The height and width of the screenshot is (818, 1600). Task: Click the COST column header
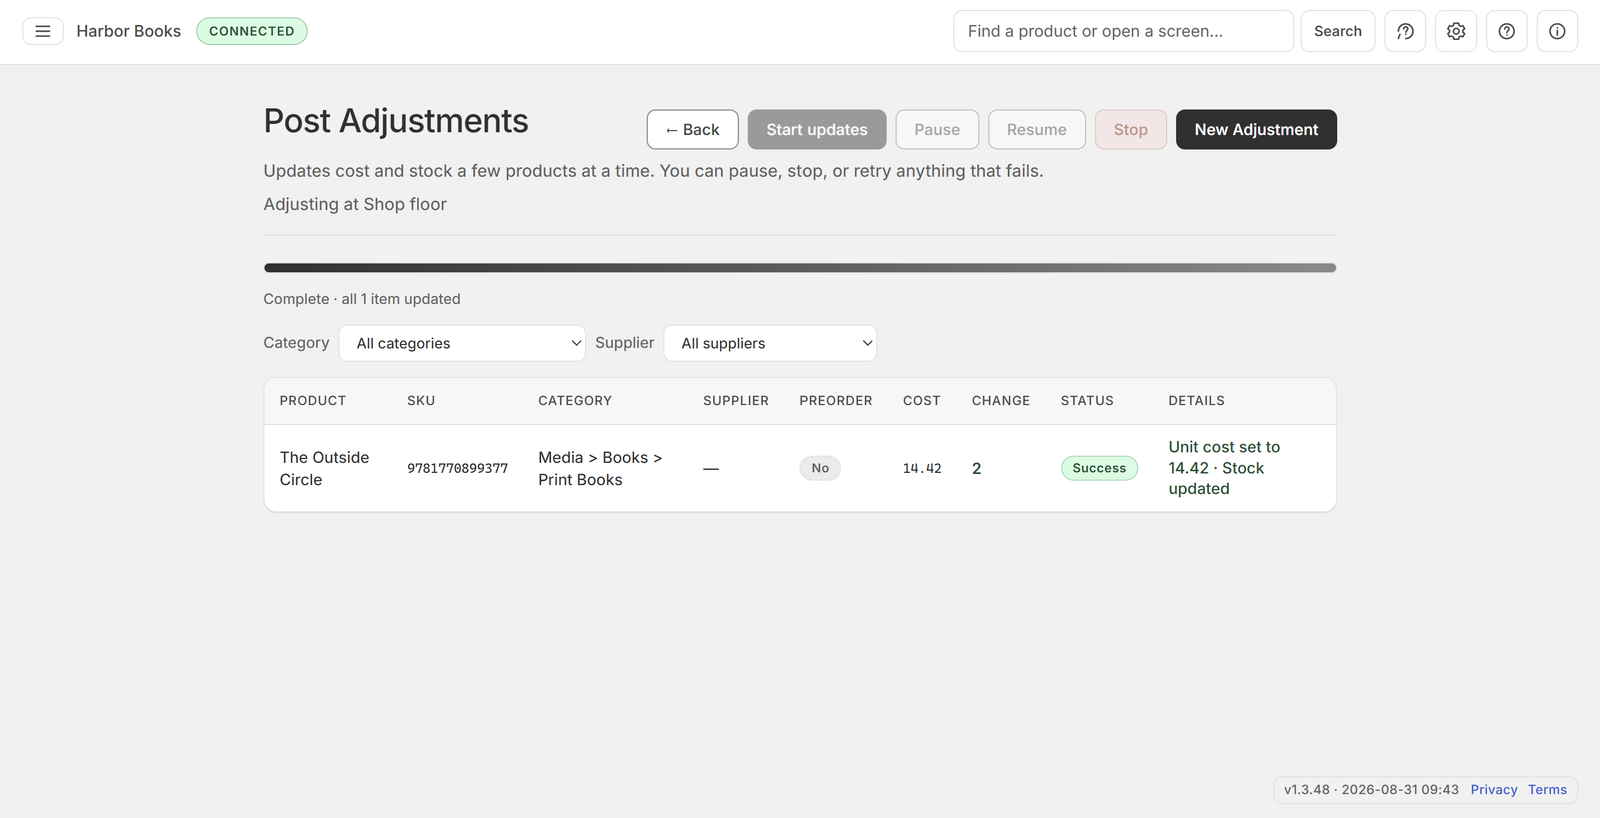coord(922,401)
